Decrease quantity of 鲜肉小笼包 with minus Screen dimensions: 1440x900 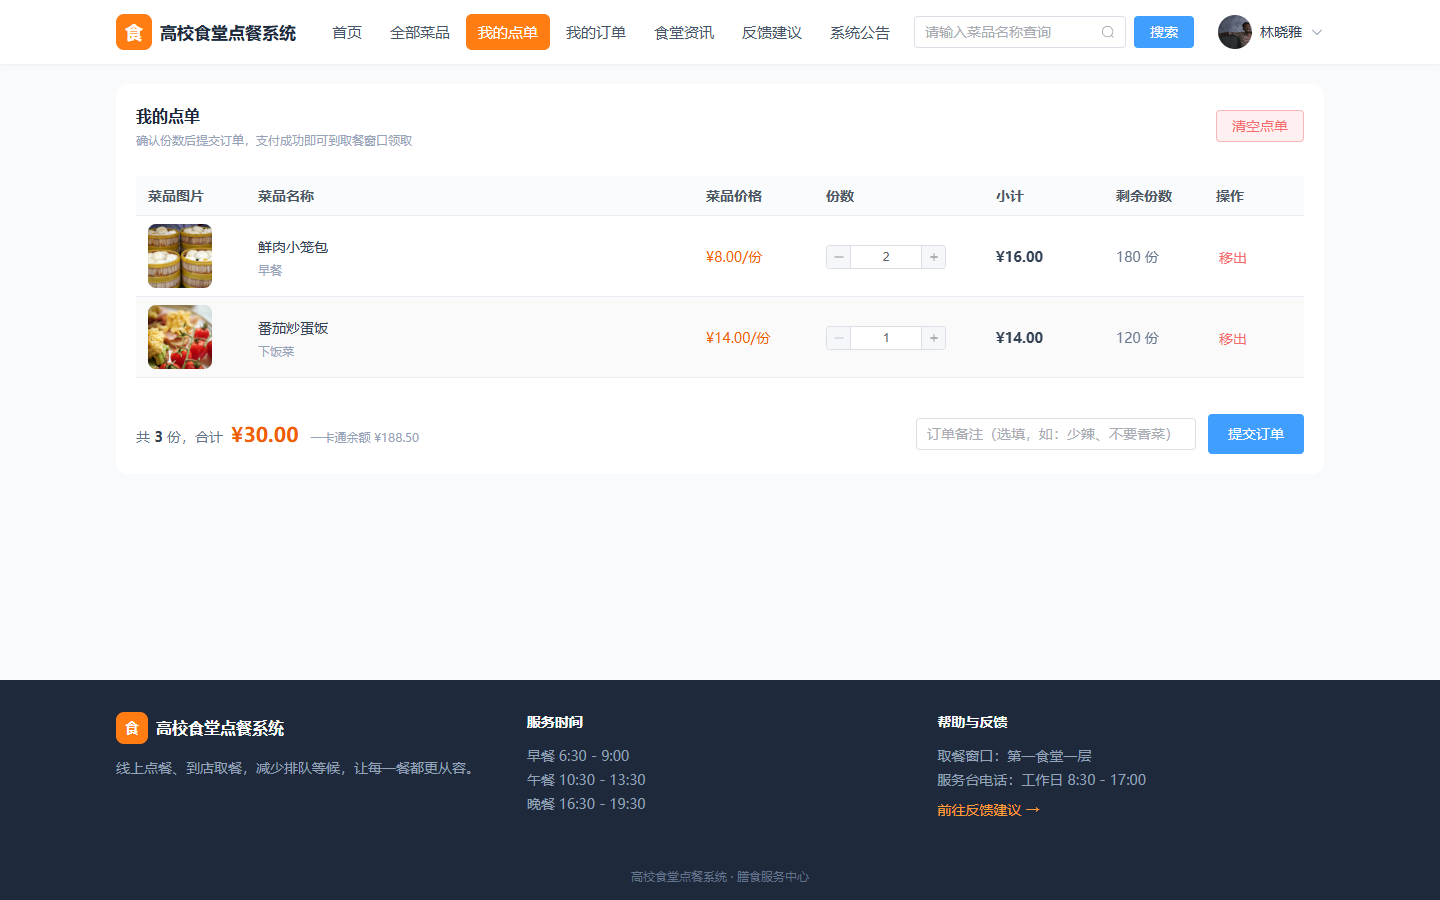click(839, 257)
